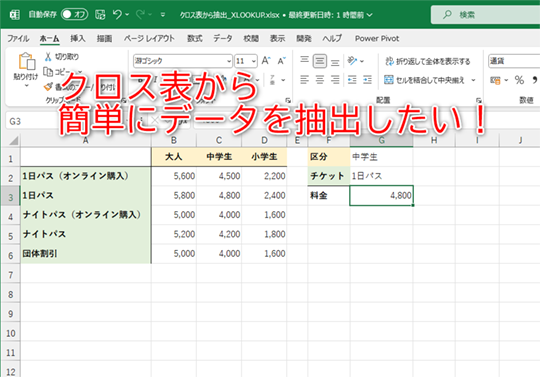Click the Percent Style icon
540x377 pixels.
pyautogui.click(x=519, y=80)
